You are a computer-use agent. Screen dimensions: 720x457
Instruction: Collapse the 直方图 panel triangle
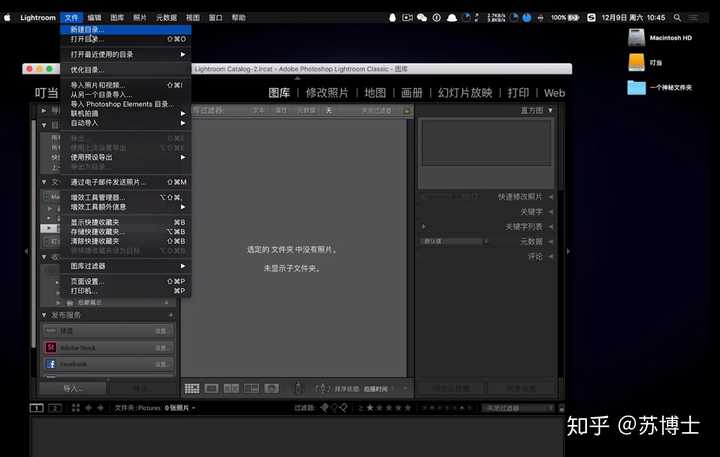click(550, 111)
